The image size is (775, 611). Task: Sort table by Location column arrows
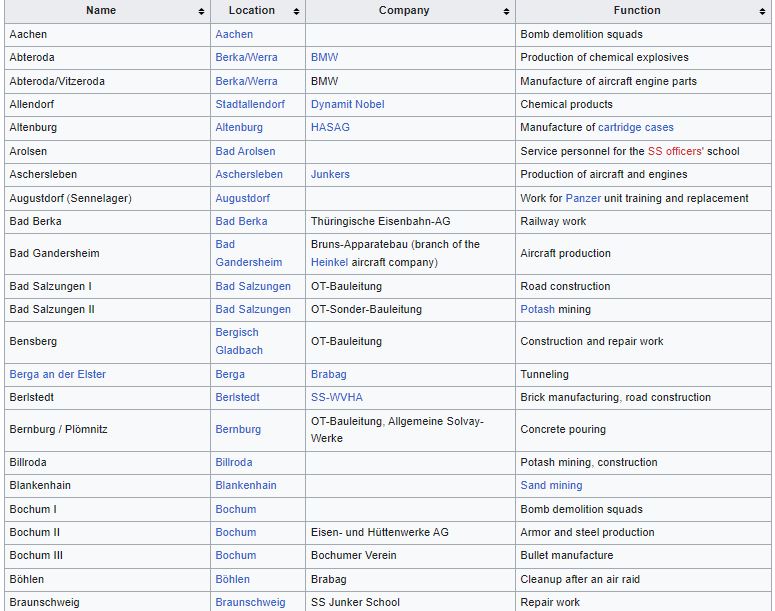click(297, 11)
